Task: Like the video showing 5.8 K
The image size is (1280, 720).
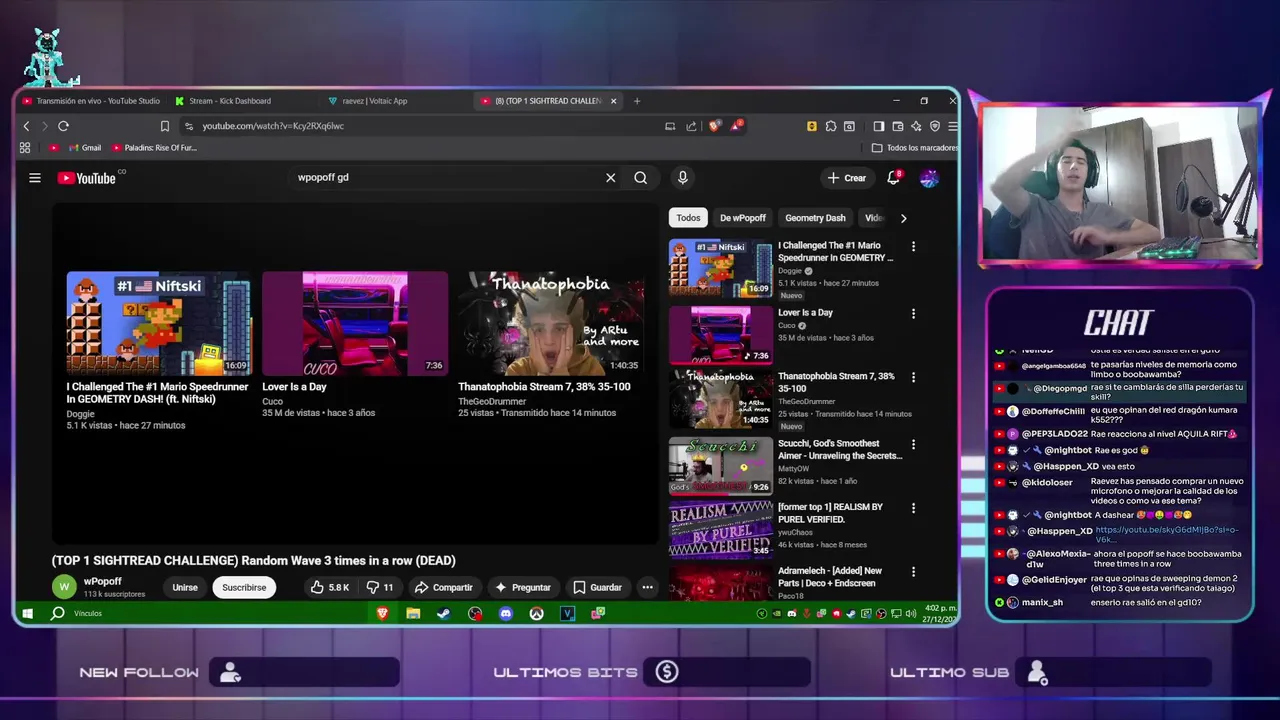Action: pyautogui.click(x=330, y=587)
